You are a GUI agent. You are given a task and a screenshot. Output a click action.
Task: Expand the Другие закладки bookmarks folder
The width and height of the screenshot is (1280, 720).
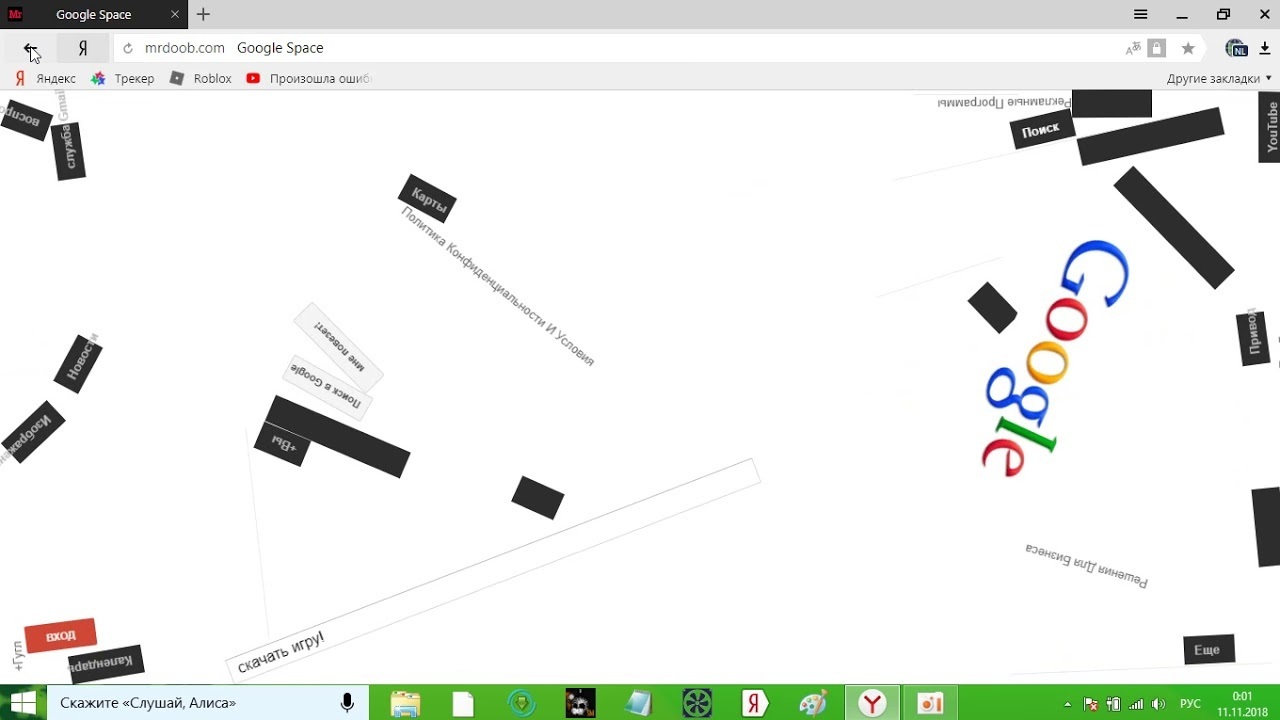point(1218,78)
